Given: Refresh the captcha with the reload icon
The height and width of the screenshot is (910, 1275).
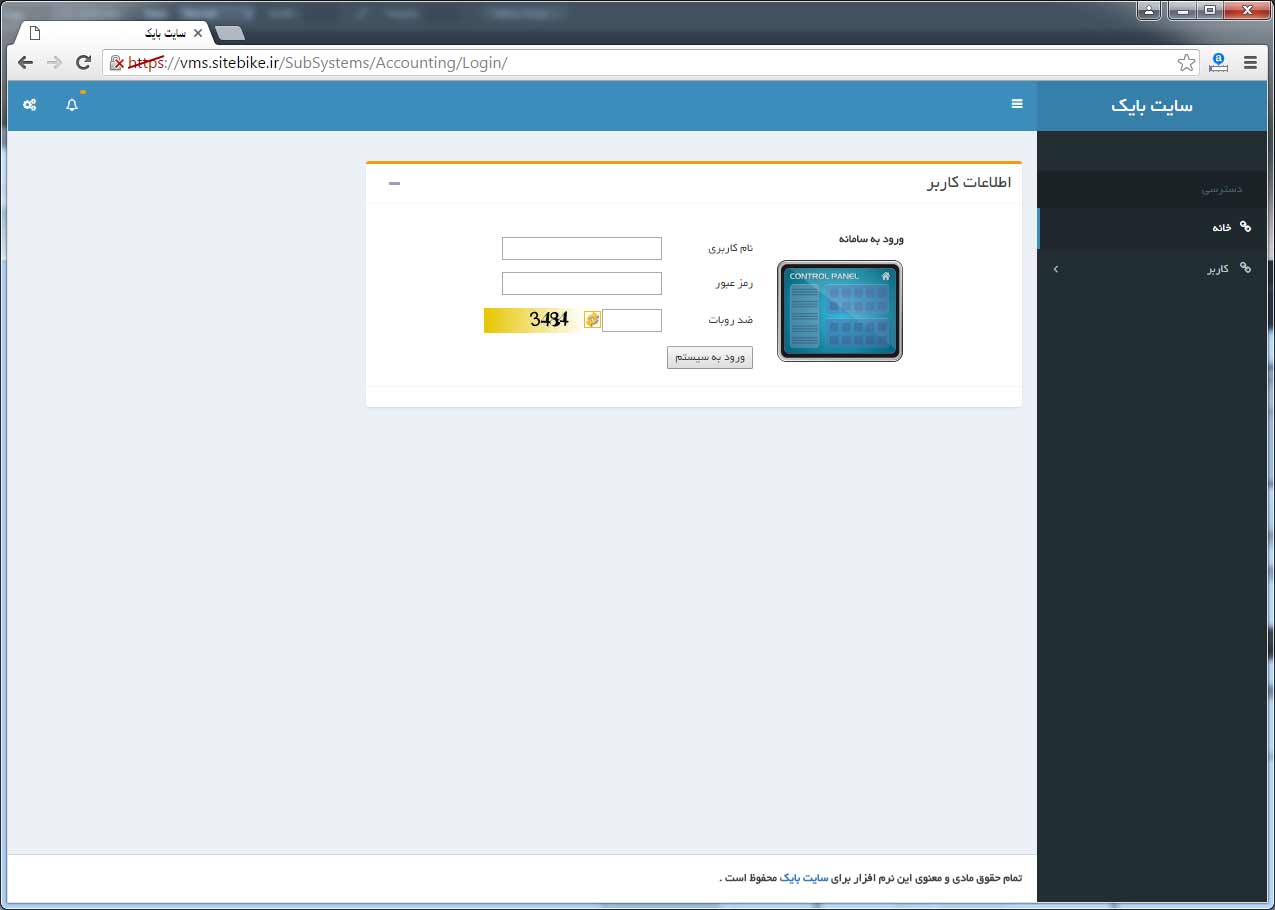Looking at the screenshot, I should click(592, 320).
